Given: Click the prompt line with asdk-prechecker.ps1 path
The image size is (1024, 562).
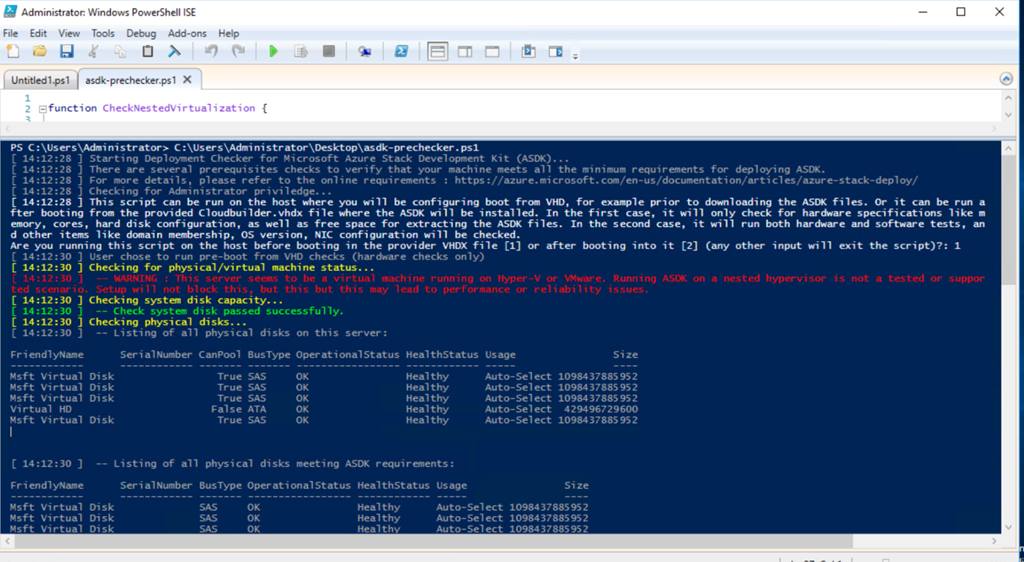Looking at the screenshot, I should (x=244, y=148).
